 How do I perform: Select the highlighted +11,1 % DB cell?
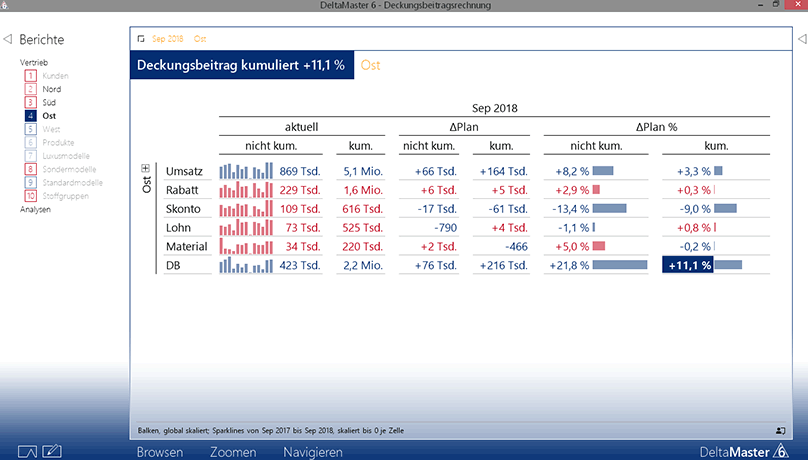687,265
